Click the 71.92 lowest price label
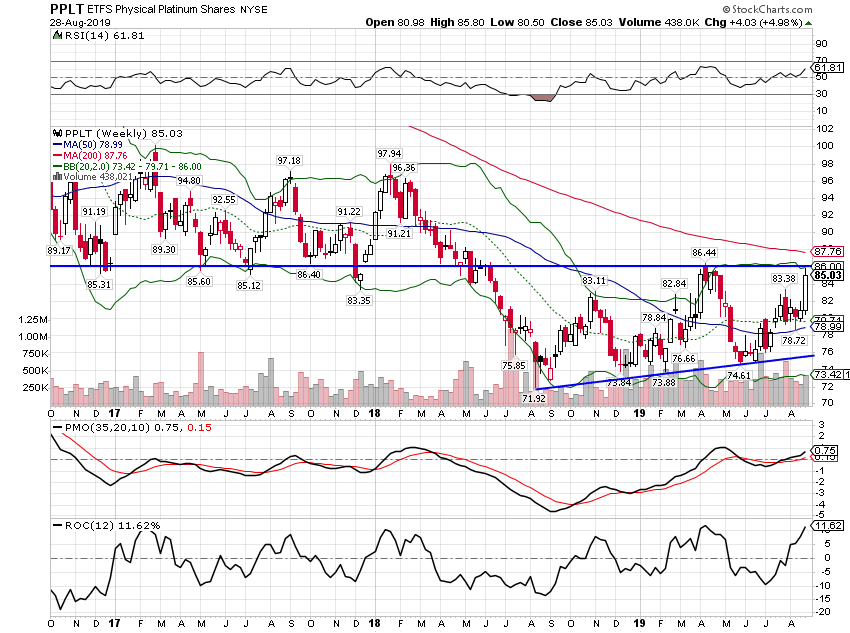This screenshot has width=850, height=633. coord(533,399)
